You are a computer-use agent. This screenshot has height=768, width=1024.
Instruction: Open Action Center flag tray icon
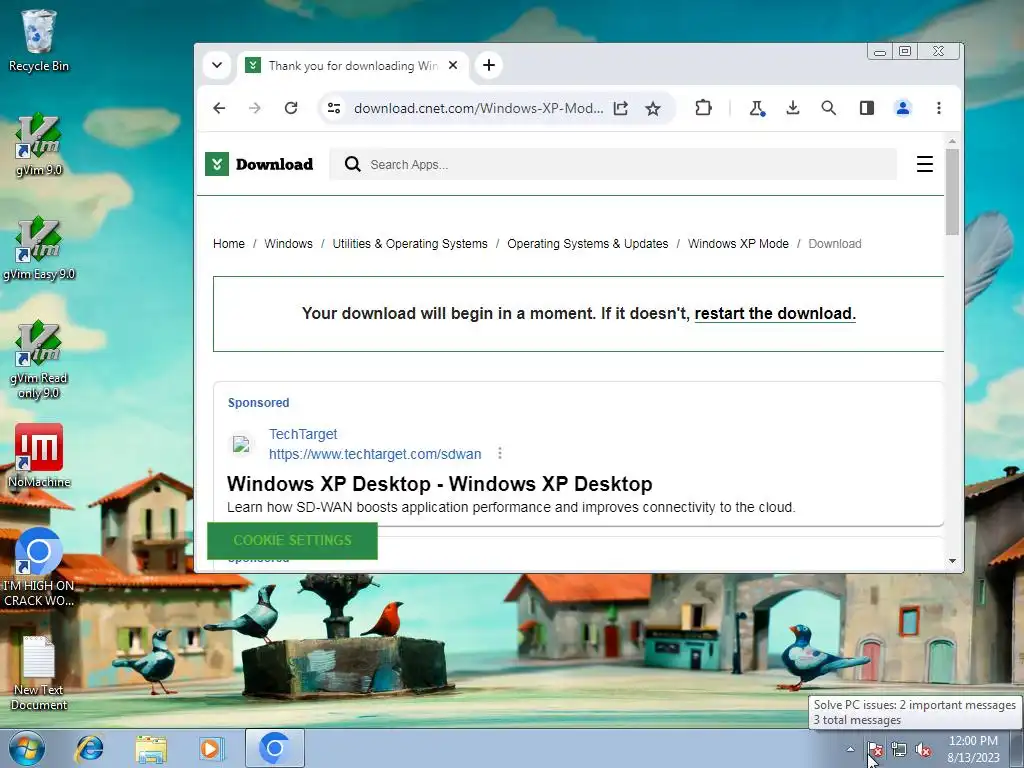(875, 749)
